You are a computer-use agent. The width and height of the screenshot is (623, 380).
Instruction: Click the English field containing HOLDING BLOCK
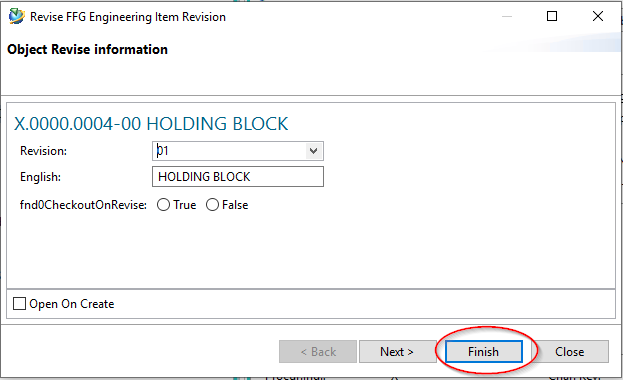238,176
